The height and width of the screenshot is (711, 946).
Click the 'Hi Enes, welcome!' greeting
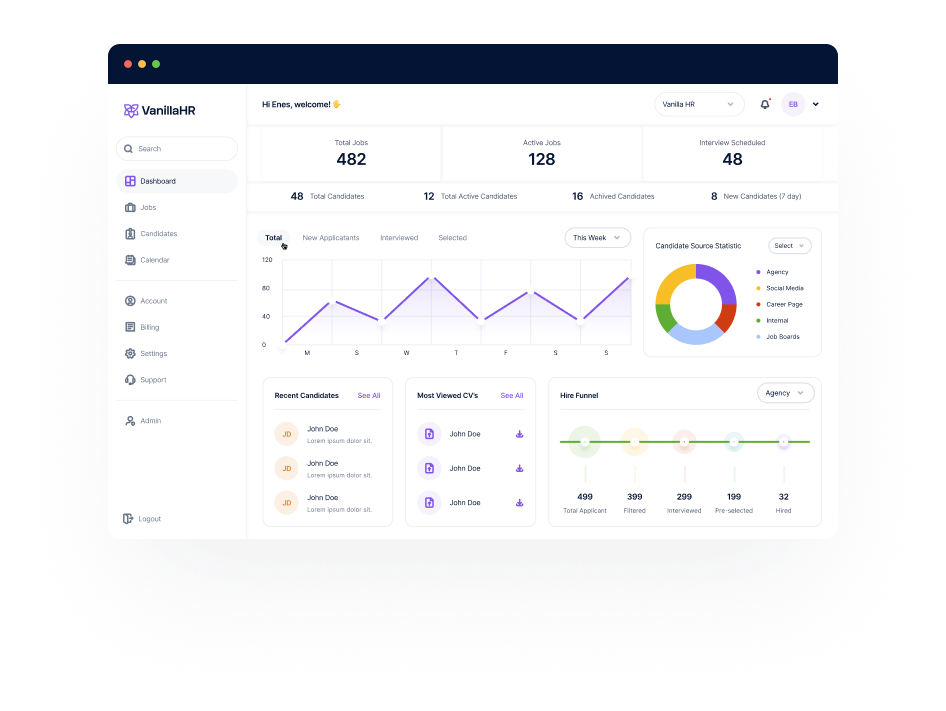[301, 104]
